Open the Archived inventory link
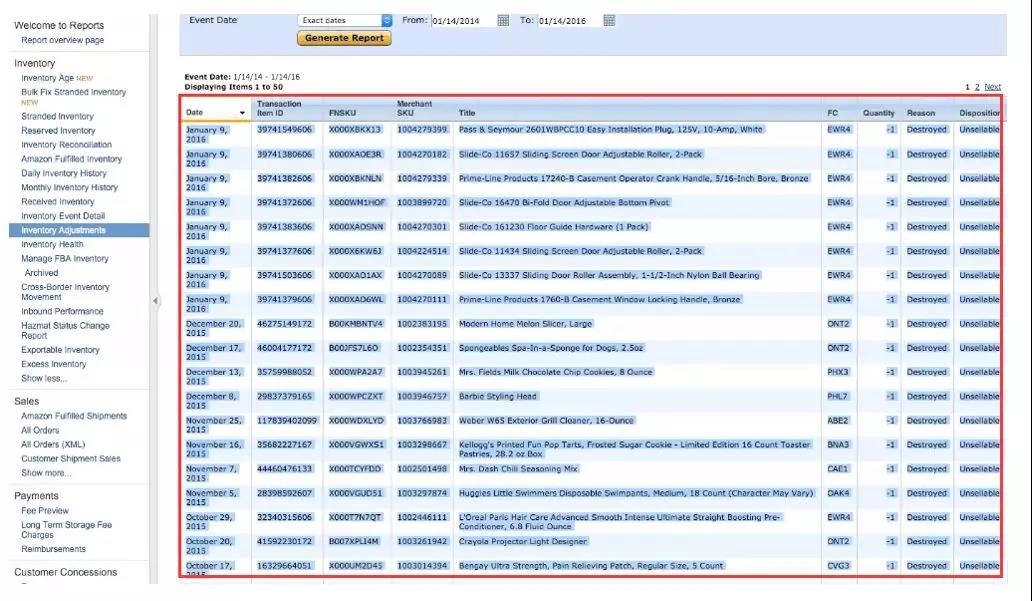The height and width of the screenshot is (601, 1032). click(41, 273)
